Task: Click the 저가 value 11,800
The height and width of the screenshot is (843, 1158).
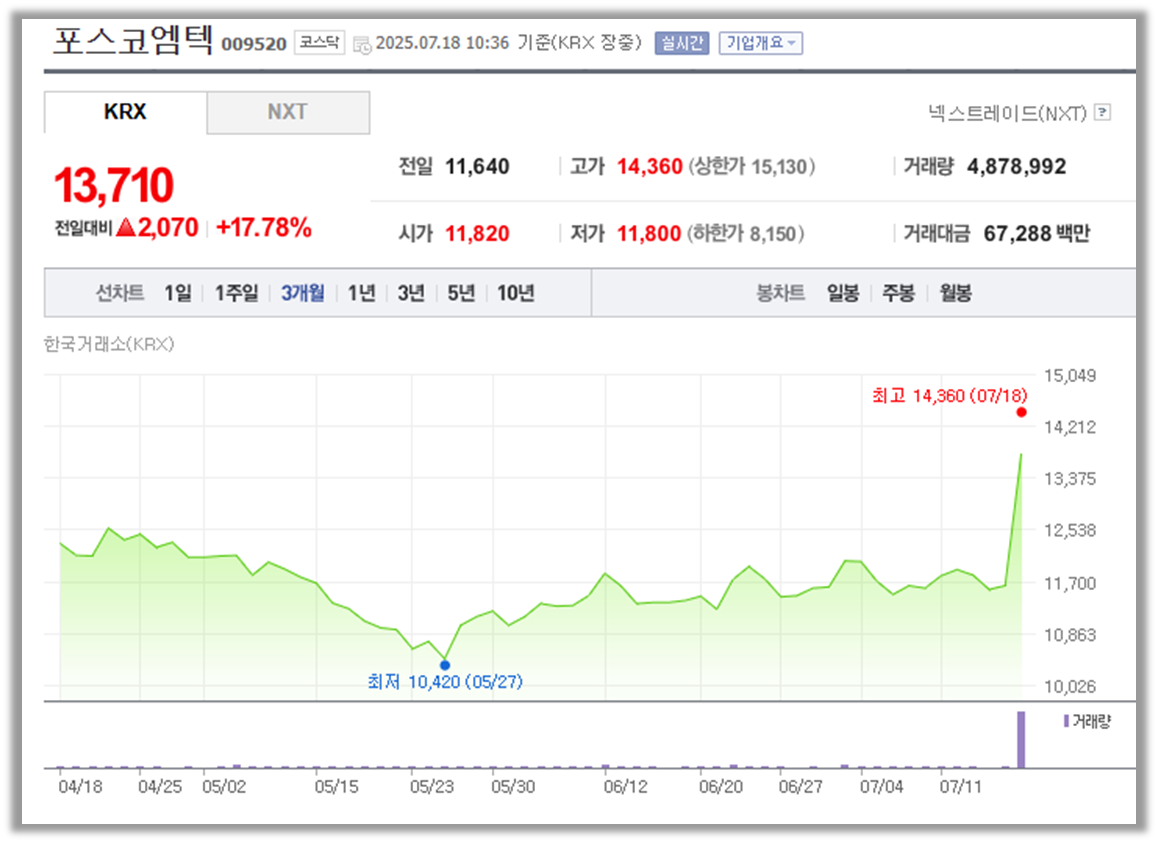Action: coord(649,233)
